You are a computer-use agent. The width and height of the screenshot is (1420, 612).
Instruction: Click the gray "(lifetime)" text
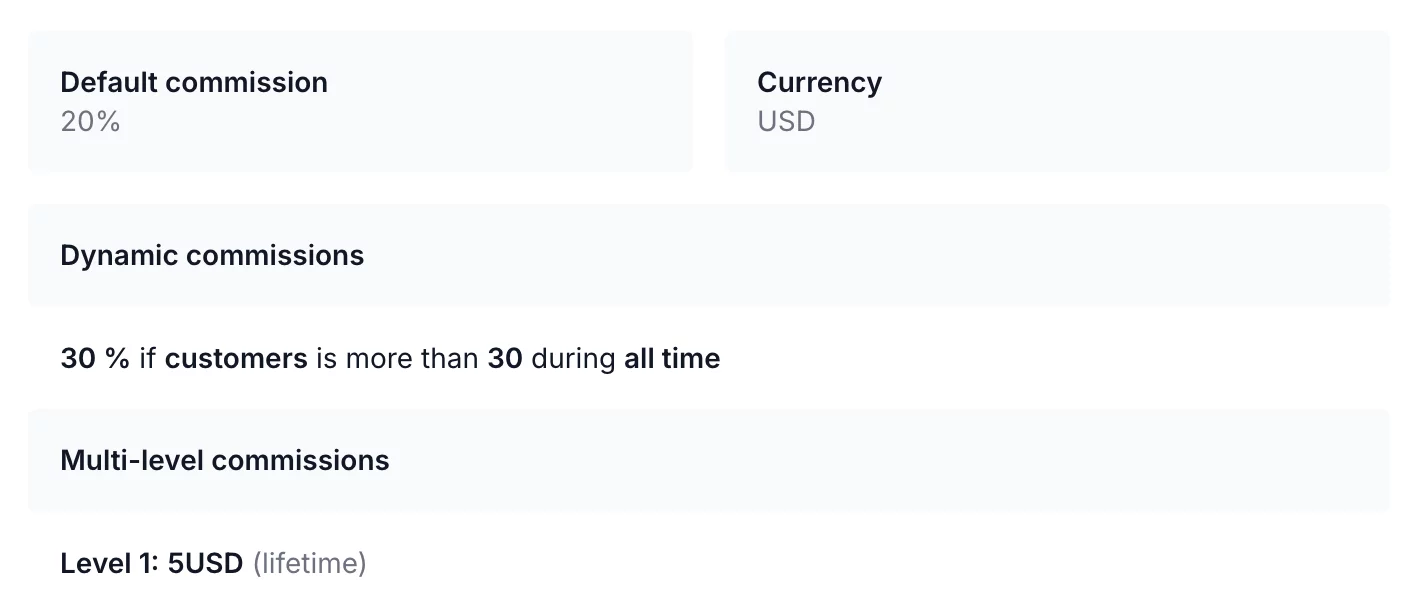click(x=310, y=564)
